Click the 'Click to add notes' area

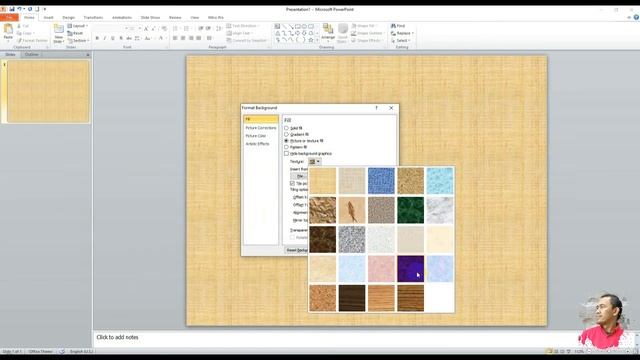[118, 338]
